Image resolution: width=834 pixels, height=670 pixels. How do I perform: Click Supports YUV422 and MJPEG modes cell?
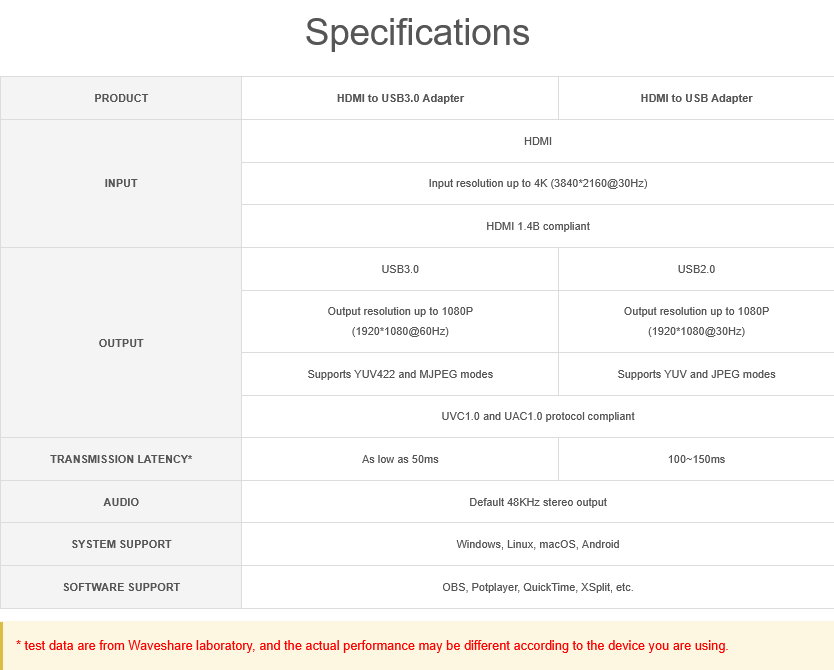tap(400, 374)
